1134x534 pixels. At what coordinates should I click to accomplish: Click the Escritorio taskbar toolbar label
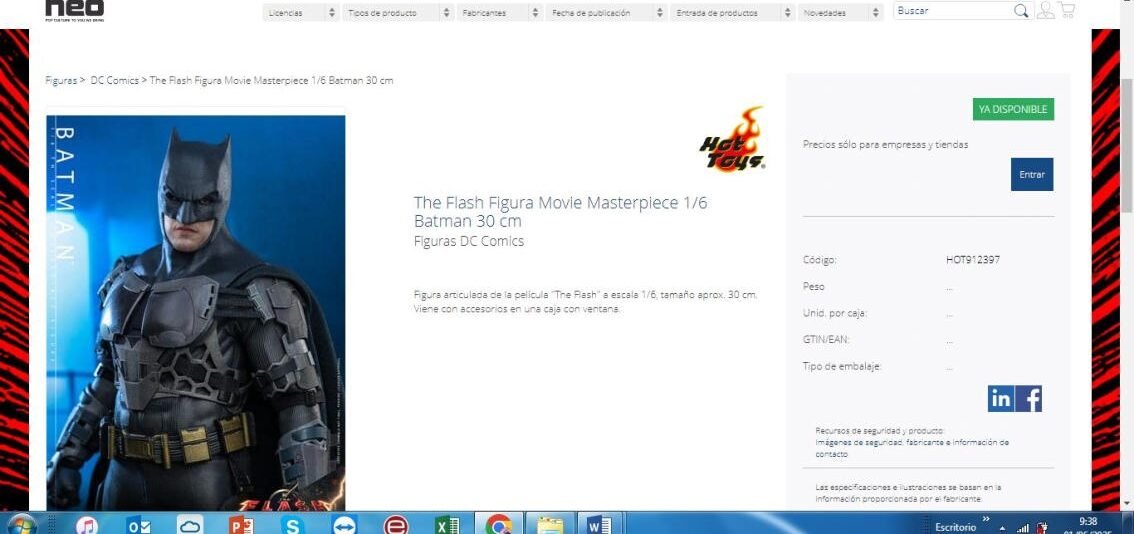(955, 527)
